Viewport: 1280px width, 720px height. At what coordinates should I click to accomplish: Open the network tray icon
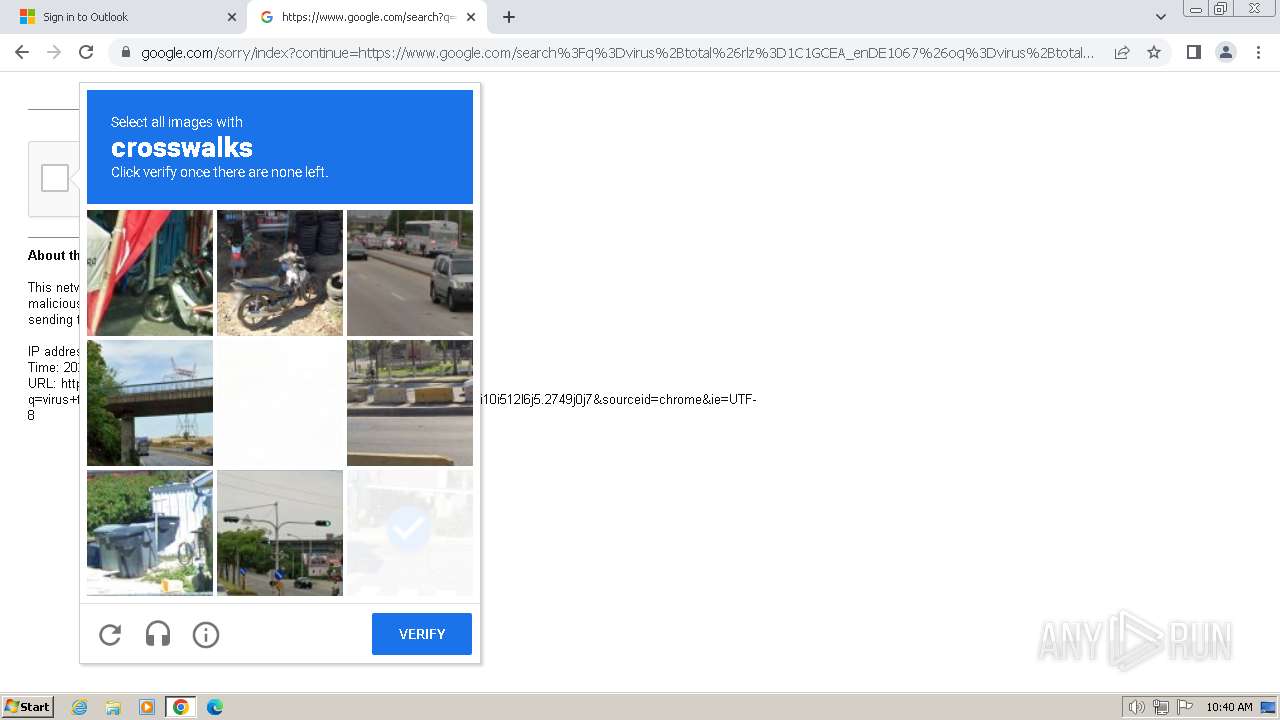click(x=1161, y=707)
